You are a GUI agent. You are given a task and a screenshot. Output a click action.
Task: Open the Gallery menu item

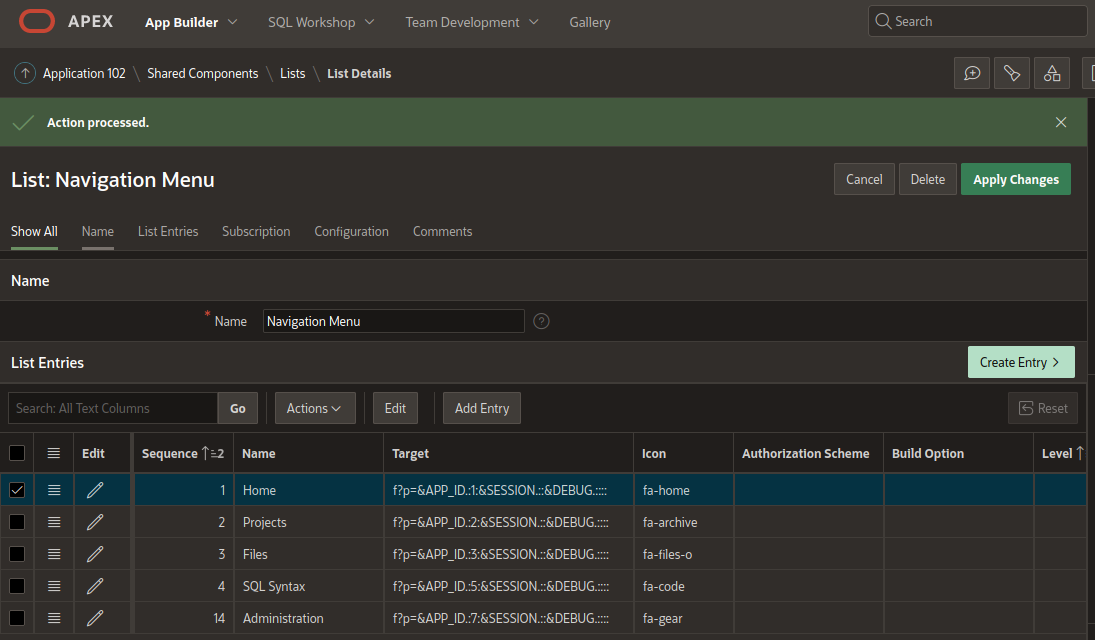589,22
